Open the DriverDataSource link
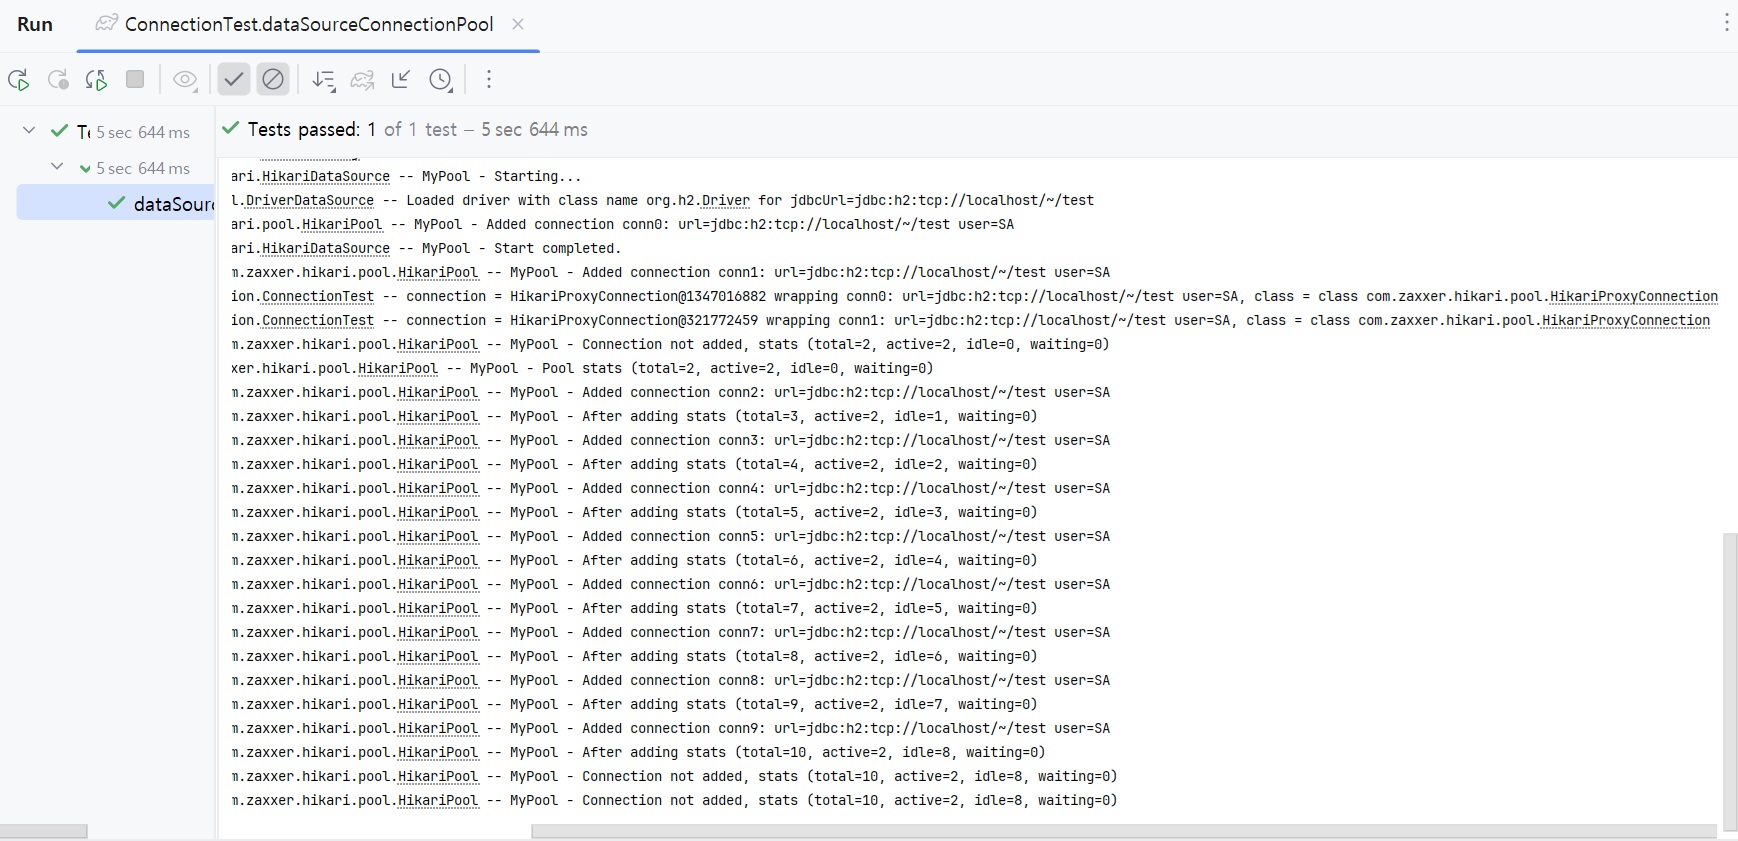 [x=310, y=201]
